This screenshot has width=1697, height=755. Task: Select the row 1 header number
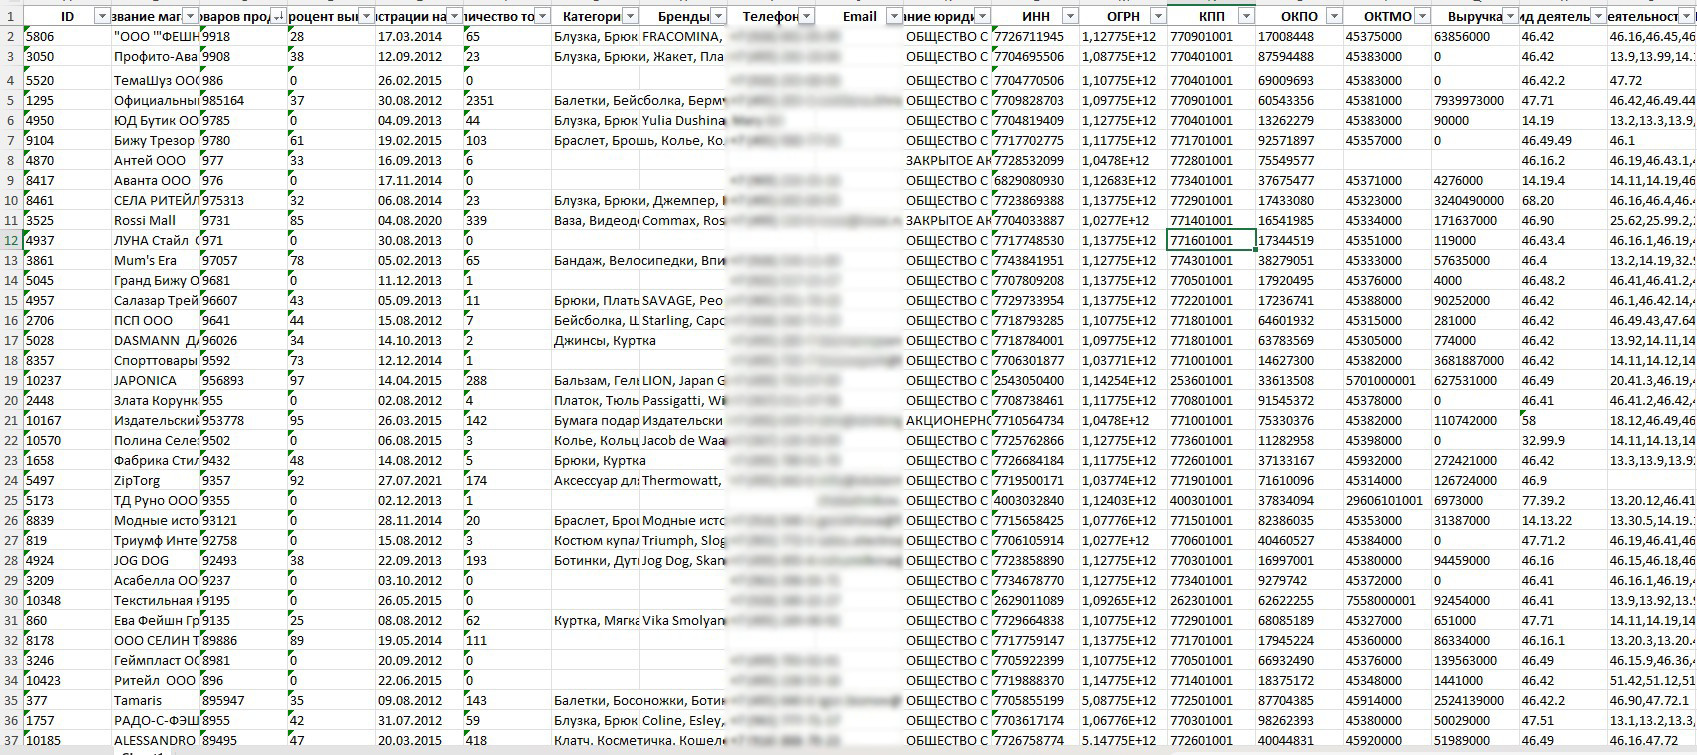pyautogui.click(x=11, y=16)
